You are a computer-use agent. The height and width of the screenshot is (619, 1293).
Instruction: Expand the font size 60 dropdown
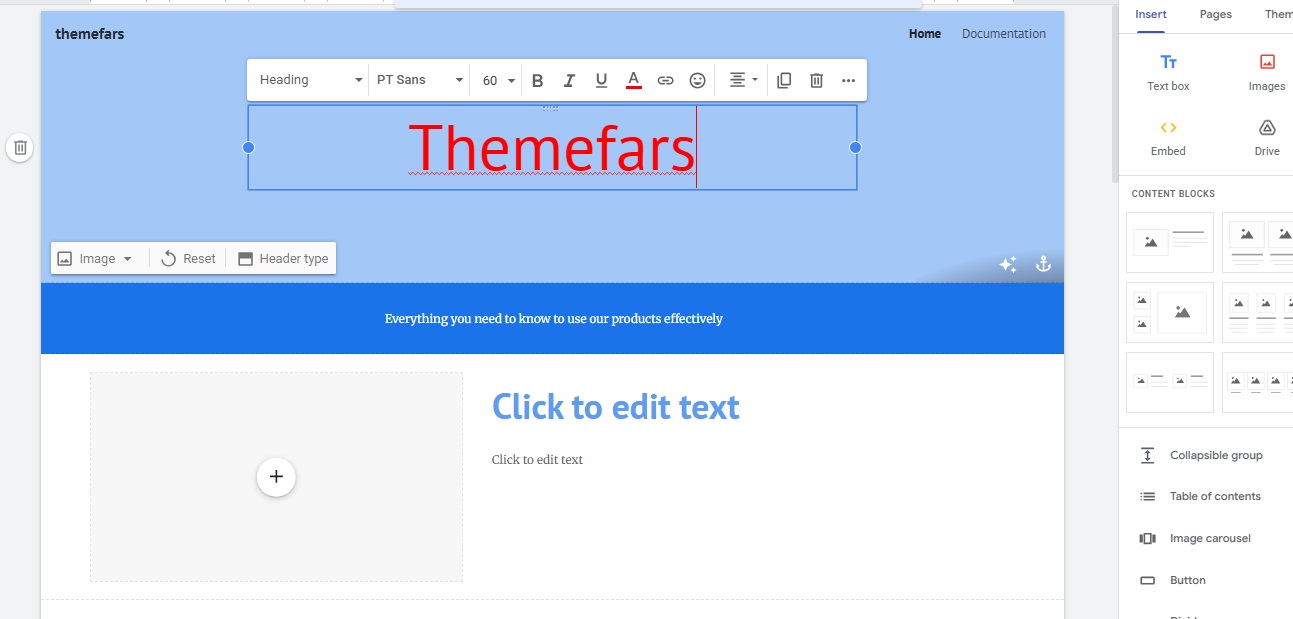pyautogui.click(x=498, y=80)
